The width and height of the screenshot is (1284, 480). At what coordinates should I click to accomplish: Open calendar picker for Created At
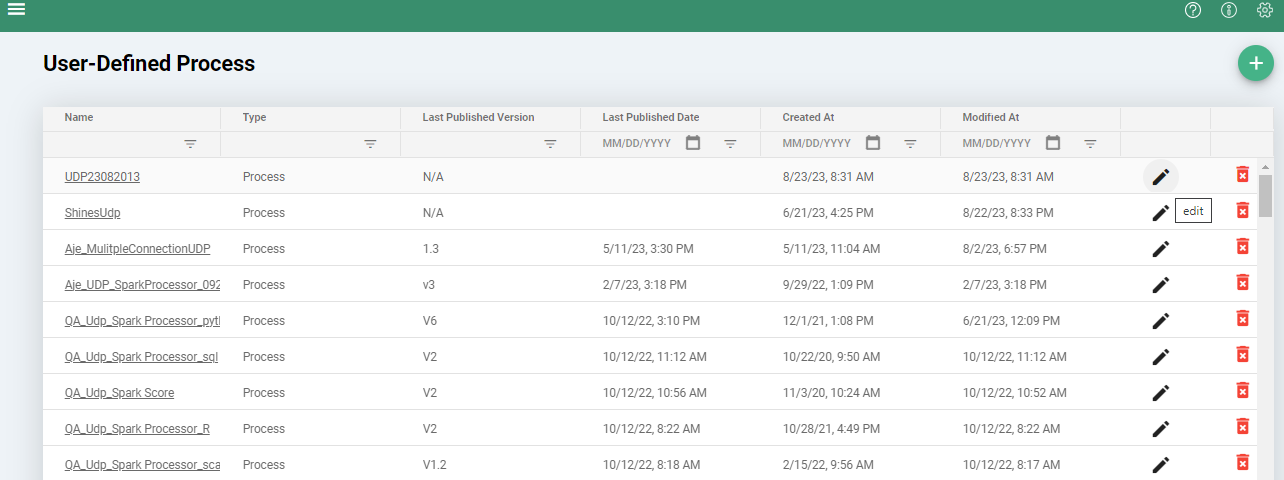click(x=873, y=143)
